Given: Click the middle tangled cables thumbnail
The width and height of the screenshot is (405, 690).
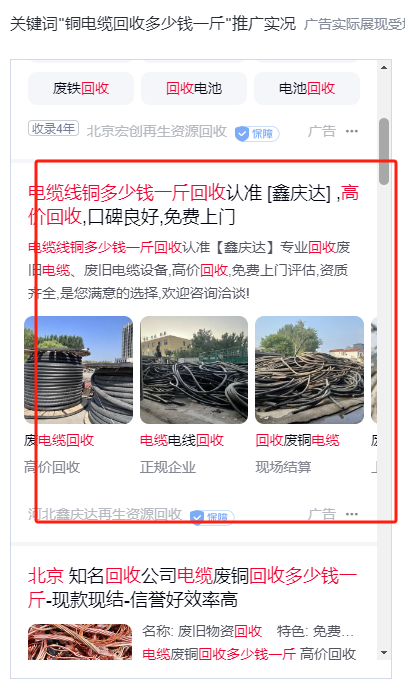Looking at the screenshot, I should [x=194, y=370].
